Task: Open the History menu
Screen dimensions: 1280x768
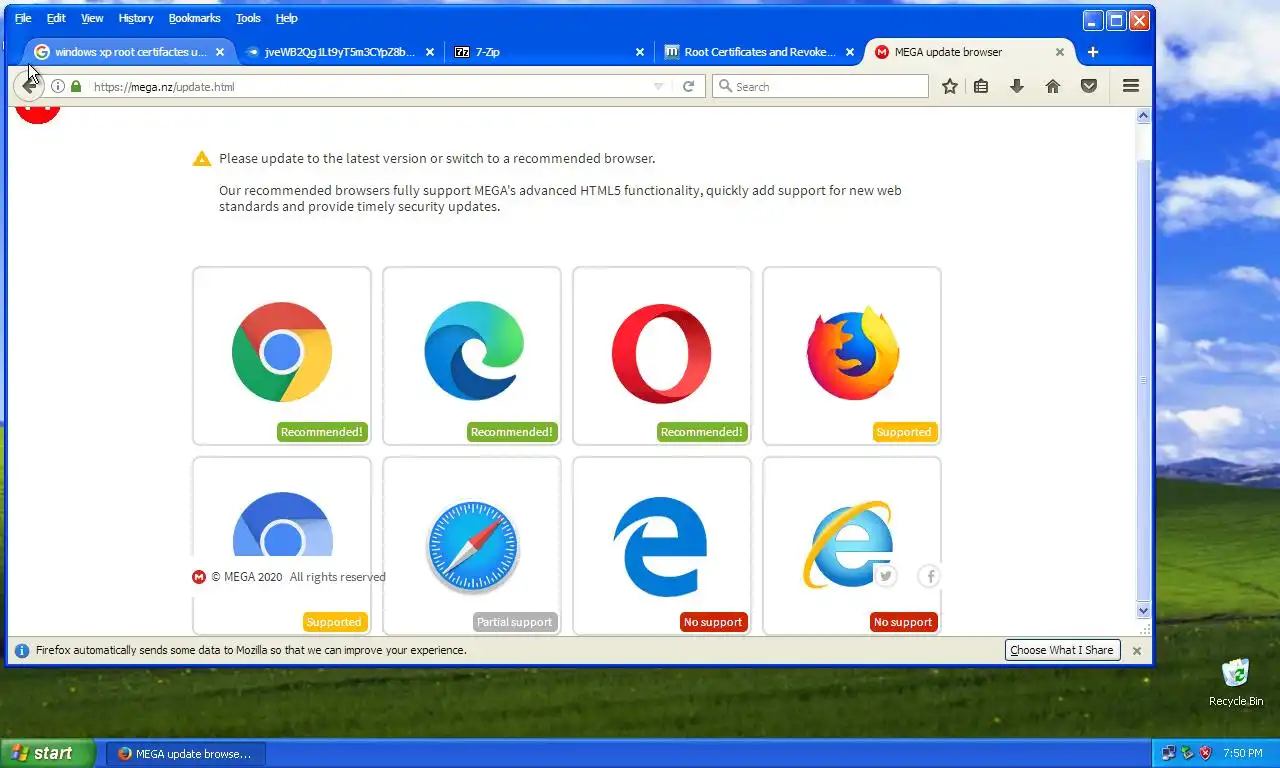Action: [136, 18]
